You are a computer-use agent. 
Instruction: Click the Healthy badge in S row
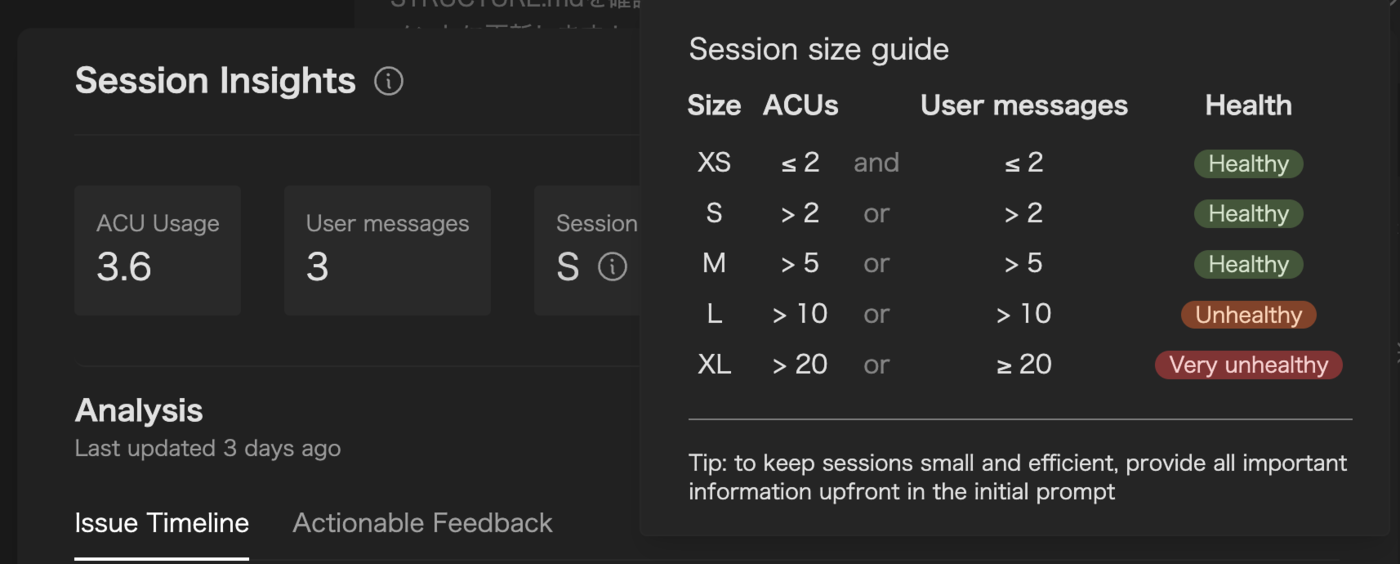pos(1248,214)
